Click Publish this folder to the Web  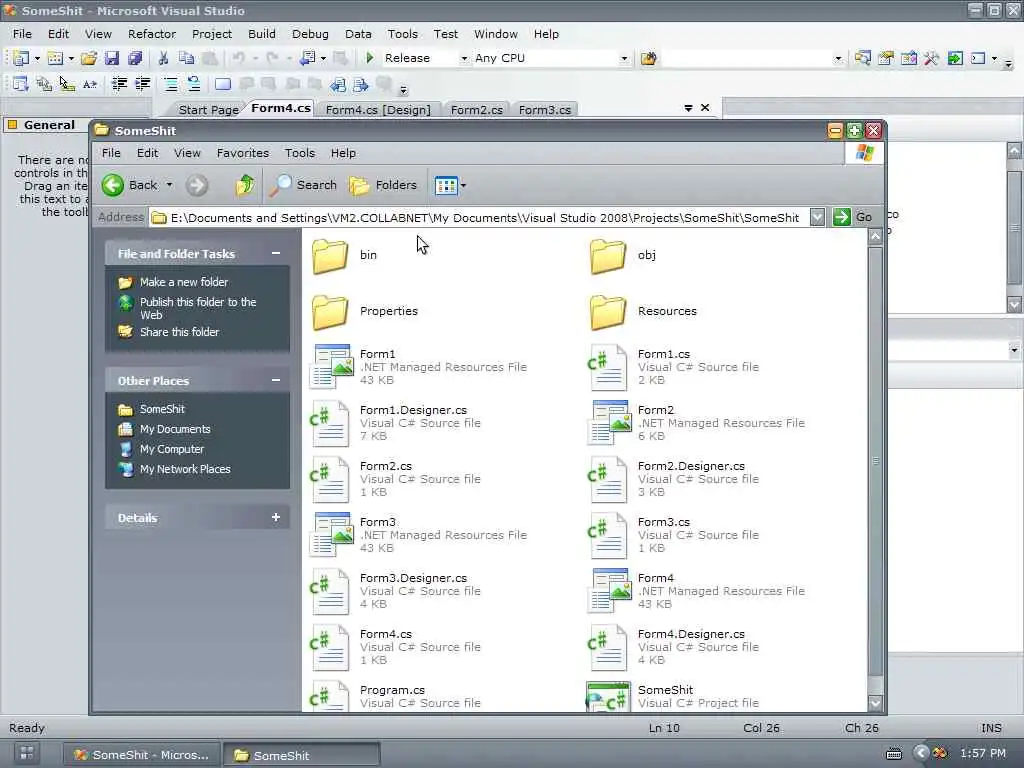(197, 308)
